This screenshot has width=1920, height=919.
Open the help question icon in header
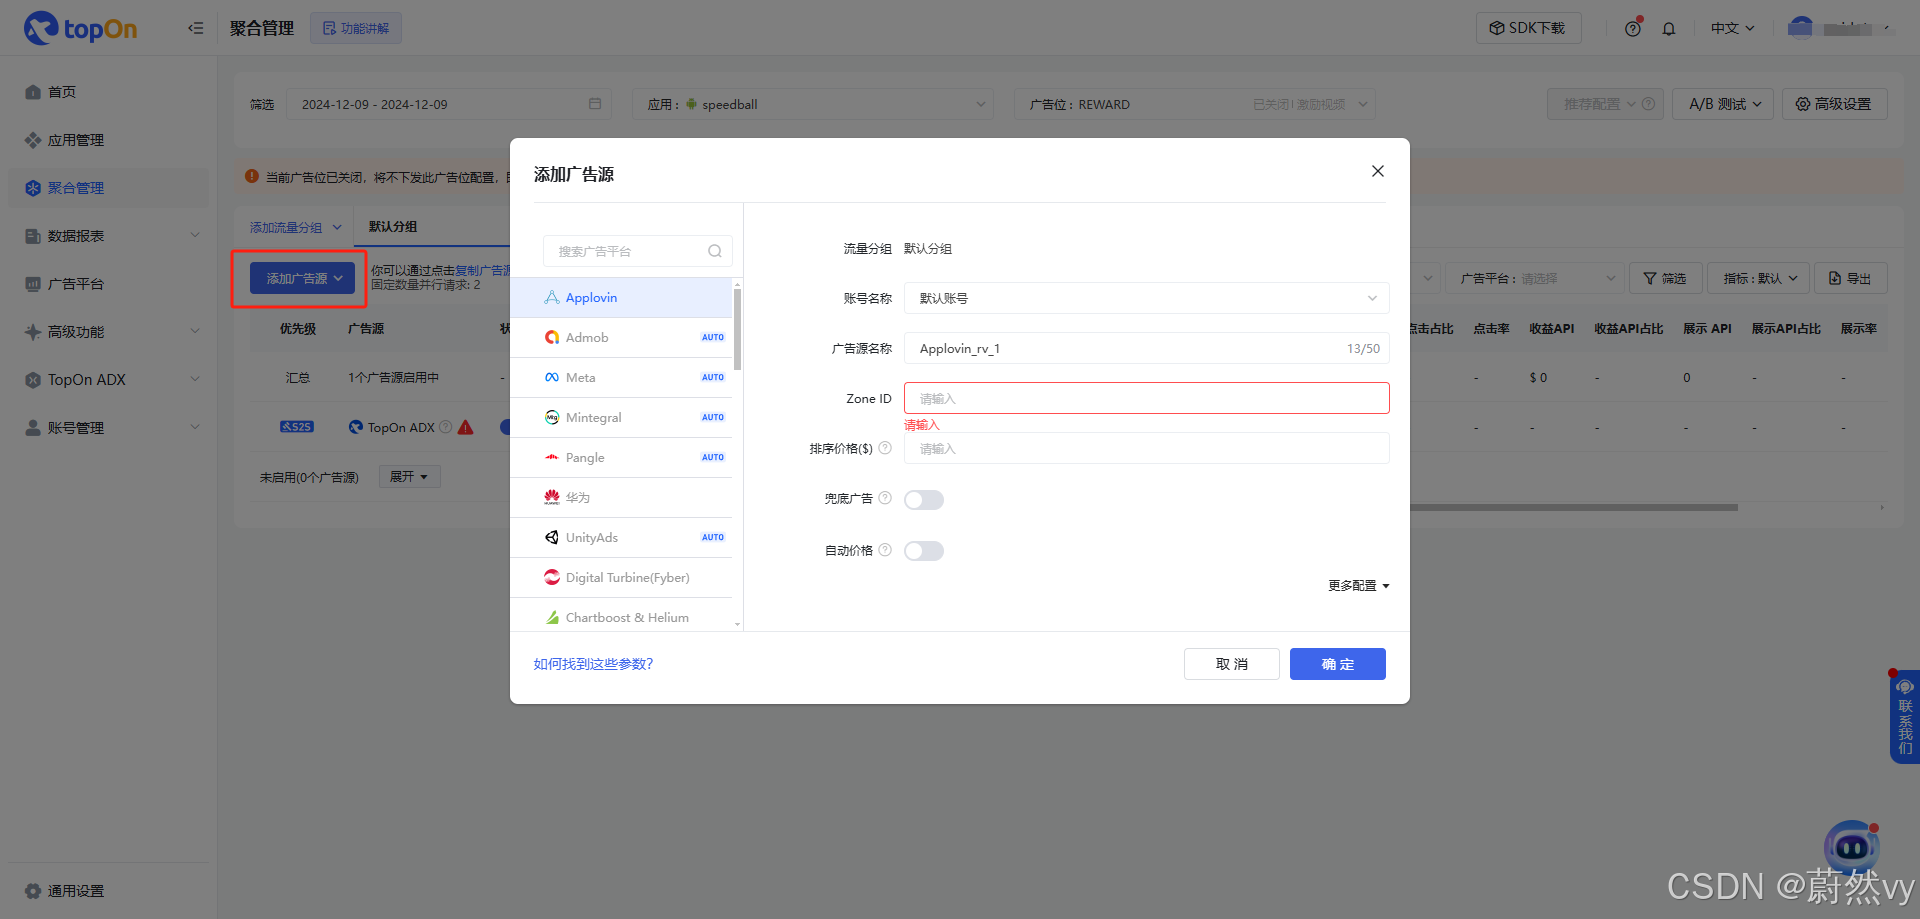[x=1633, y=28]
